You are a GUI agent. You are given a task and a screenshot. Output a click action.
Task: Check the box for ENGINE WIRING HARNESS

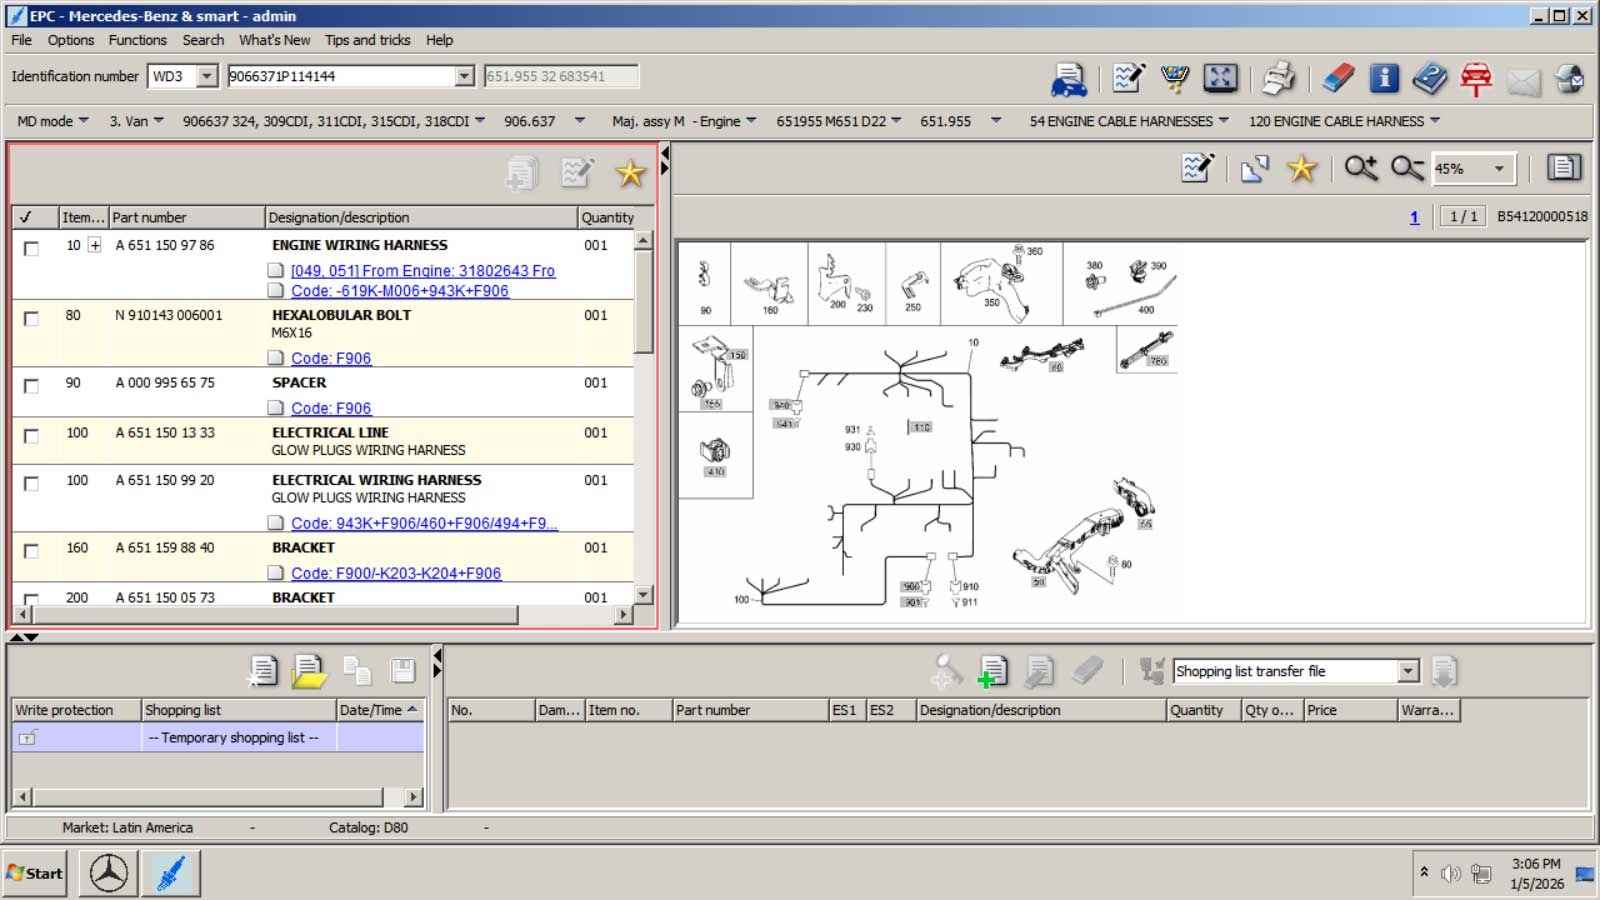(x=31, y=248)
